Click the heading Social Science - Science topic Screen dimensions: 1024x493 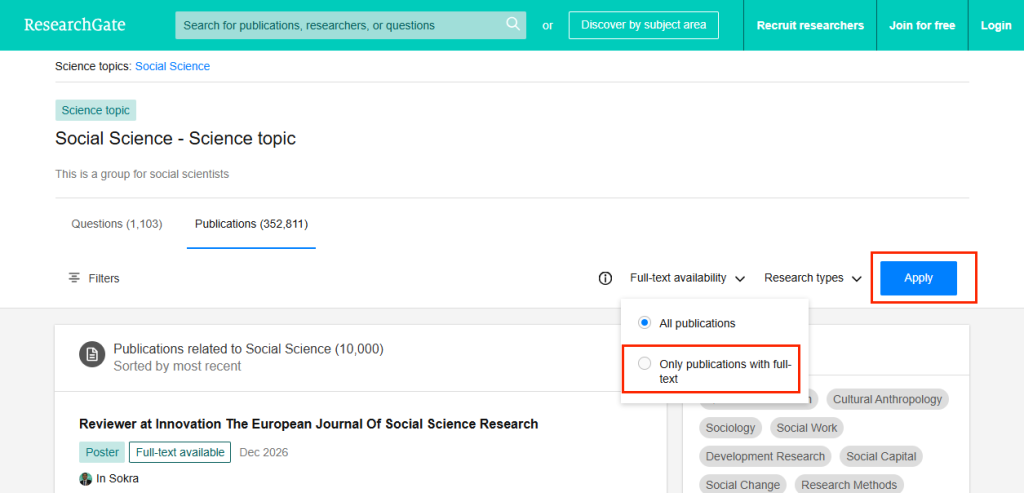click(175, 138)
